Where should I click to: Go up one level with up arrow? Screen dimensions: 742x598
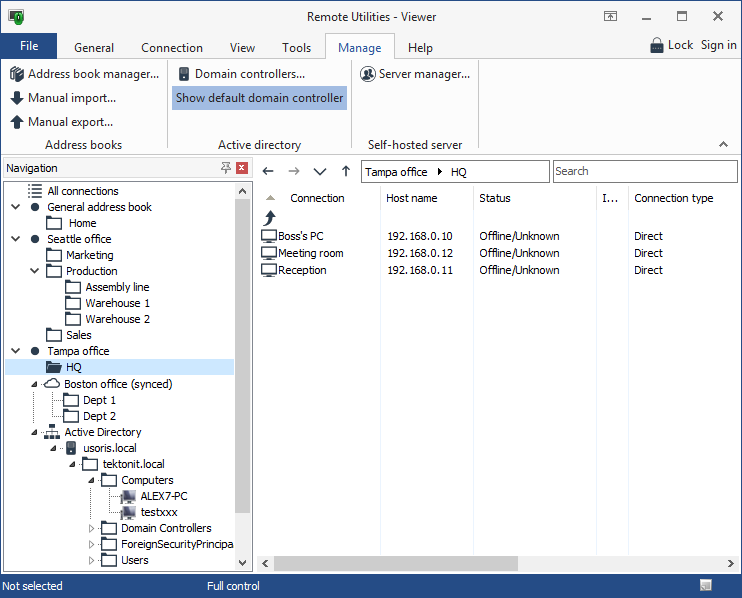point(346,171)
